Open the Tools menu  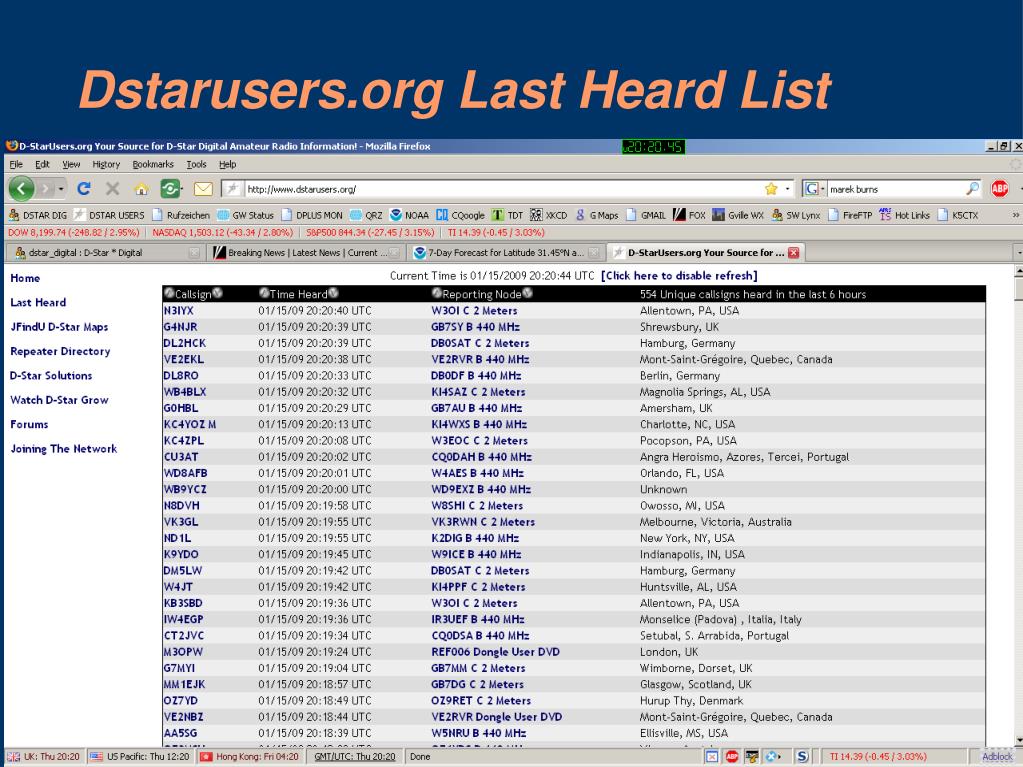pos(196,164)
